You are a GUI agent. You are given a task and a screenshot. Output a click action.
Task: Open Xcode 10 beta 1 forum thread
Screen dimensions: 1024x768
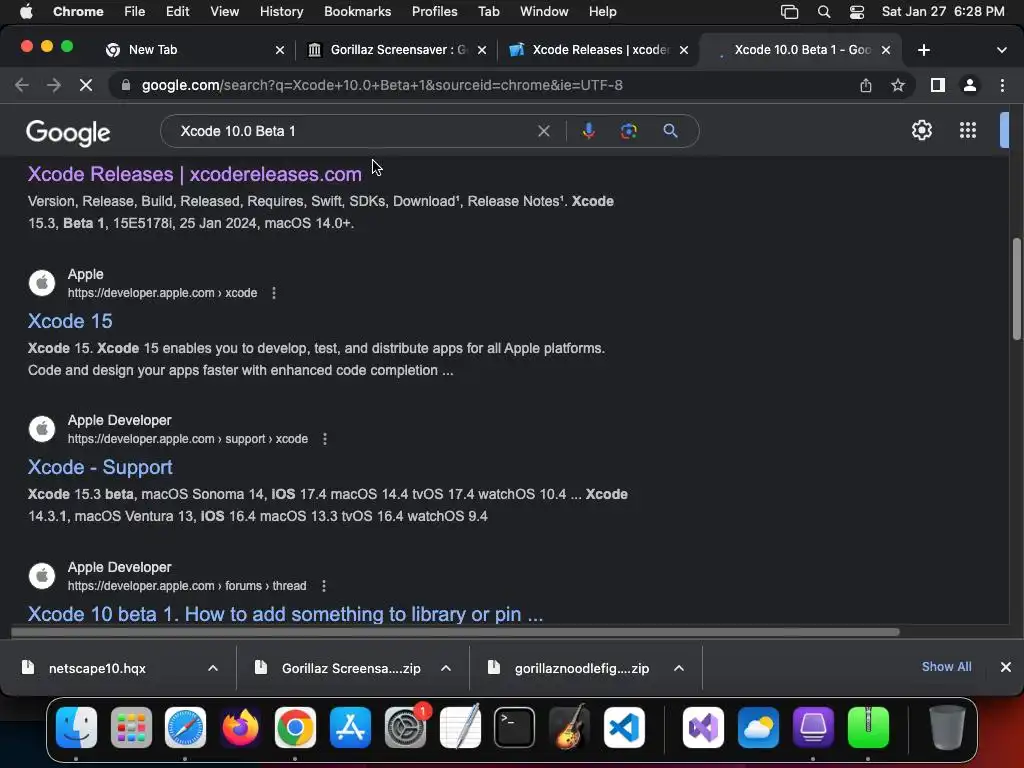coord(285,614)
